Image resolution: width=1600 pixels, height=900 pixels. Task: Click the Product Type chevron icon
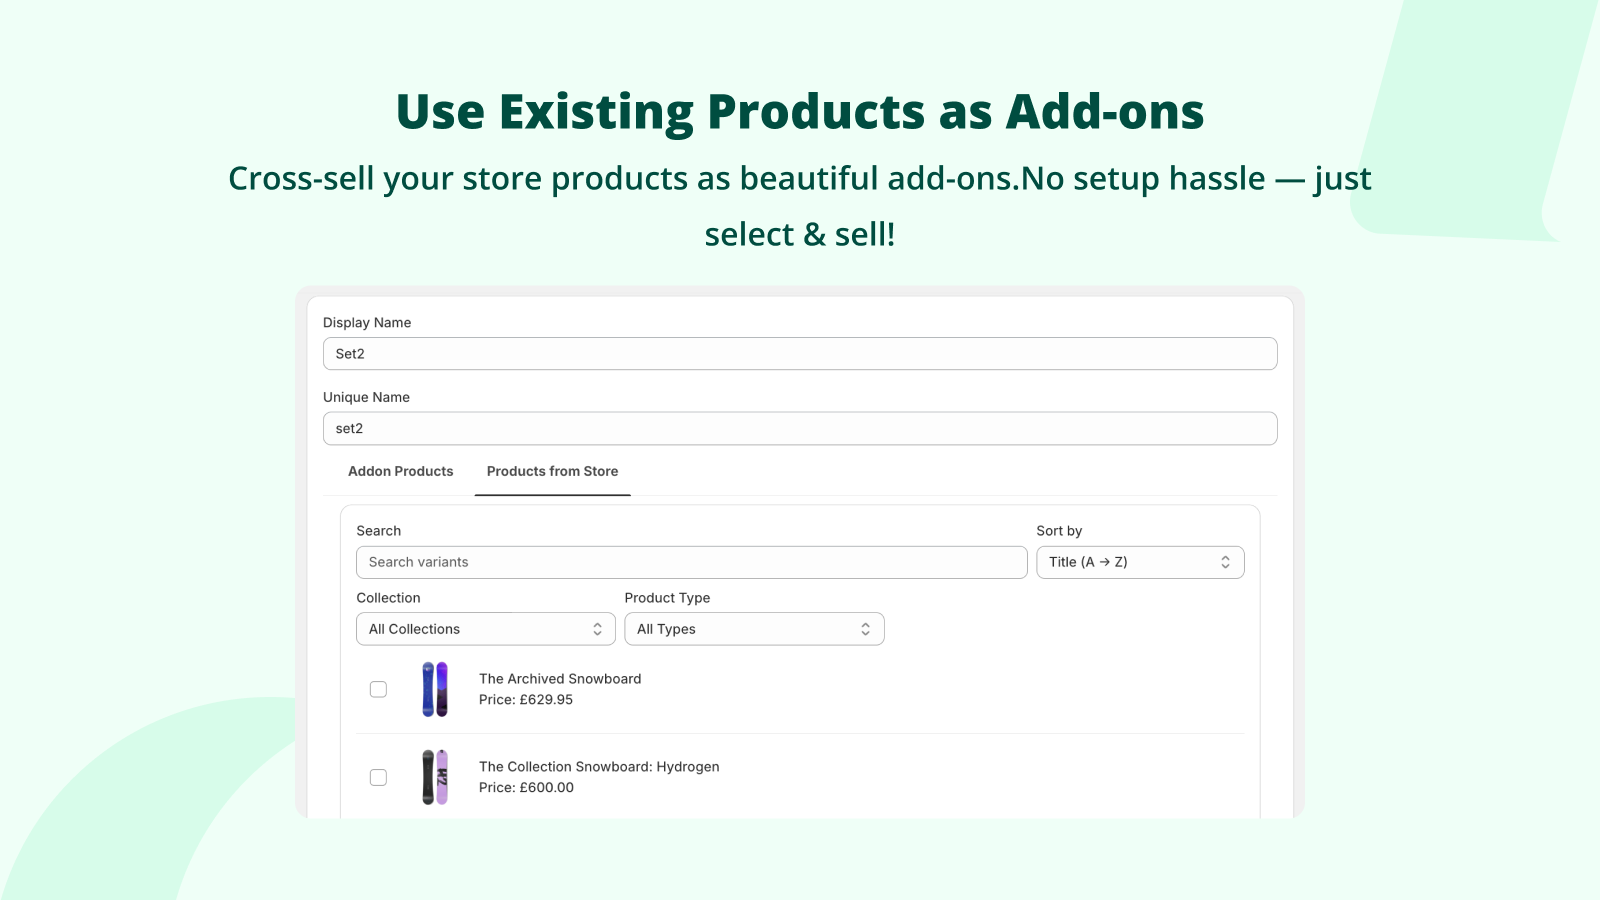pos(866,628)
